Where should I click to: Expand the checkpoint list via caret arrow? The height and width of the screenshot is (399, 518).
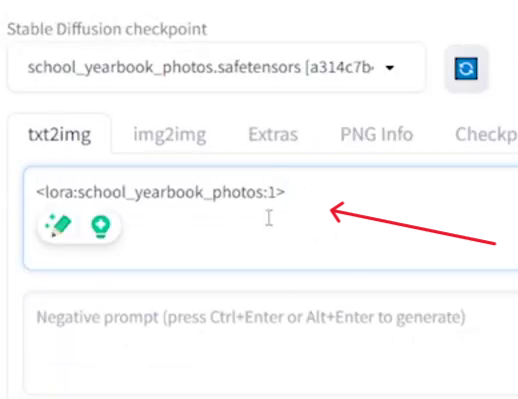click(x=389, y=68)
